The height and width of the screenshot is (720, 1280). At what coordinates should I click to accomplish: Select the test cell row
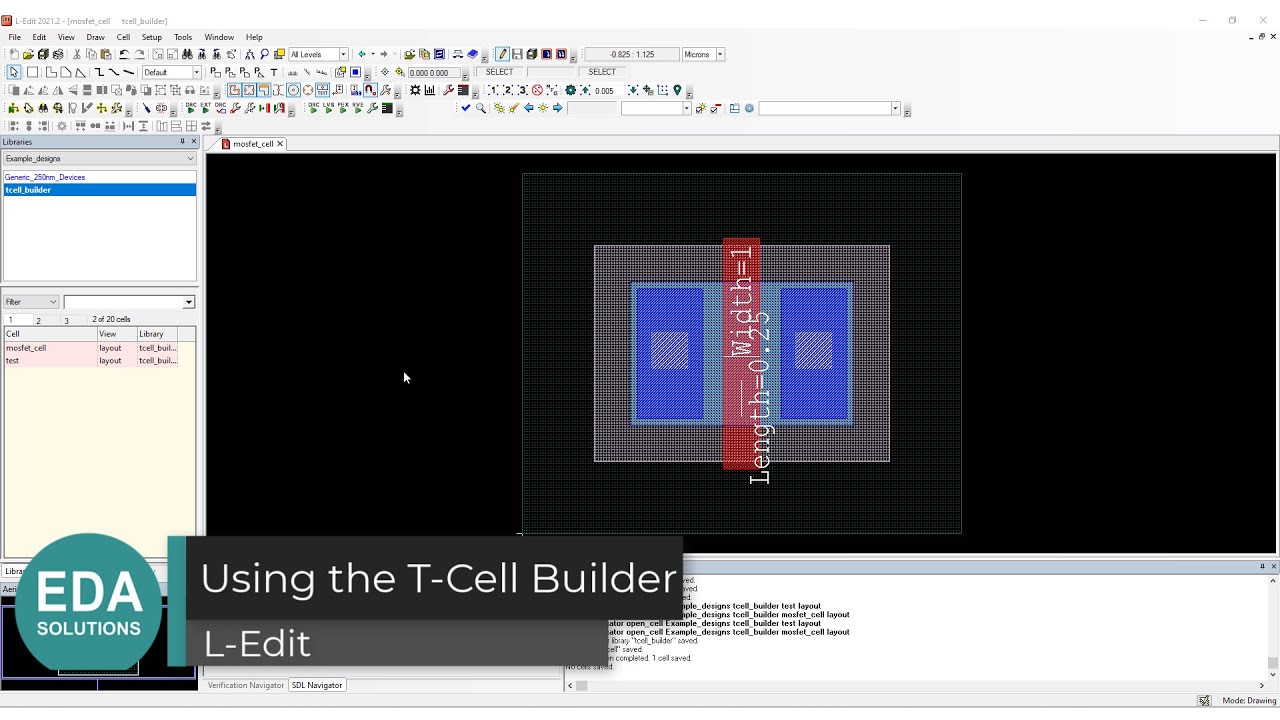91,360
